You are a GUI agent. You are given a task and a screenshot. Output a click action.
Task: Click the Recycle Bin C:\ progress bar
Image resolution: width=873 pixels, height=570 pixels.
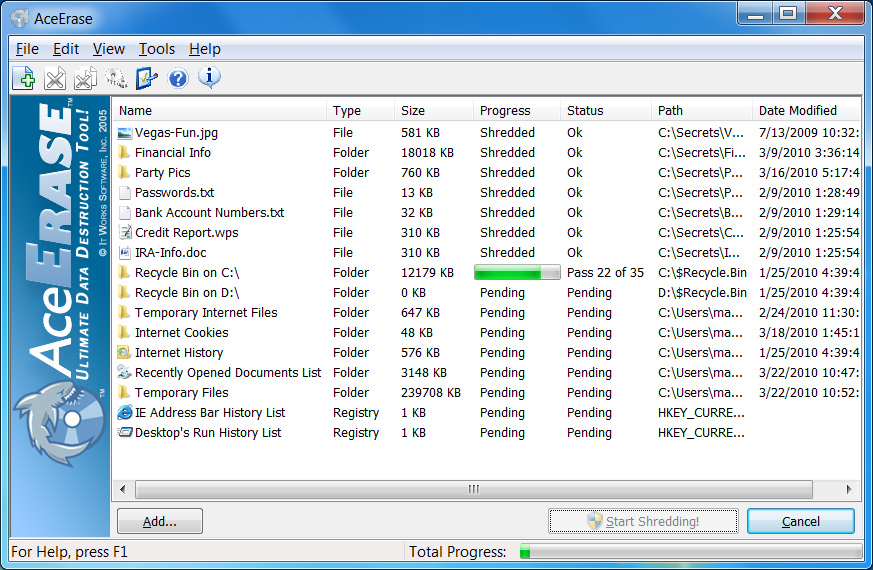[x=517, y=272]
